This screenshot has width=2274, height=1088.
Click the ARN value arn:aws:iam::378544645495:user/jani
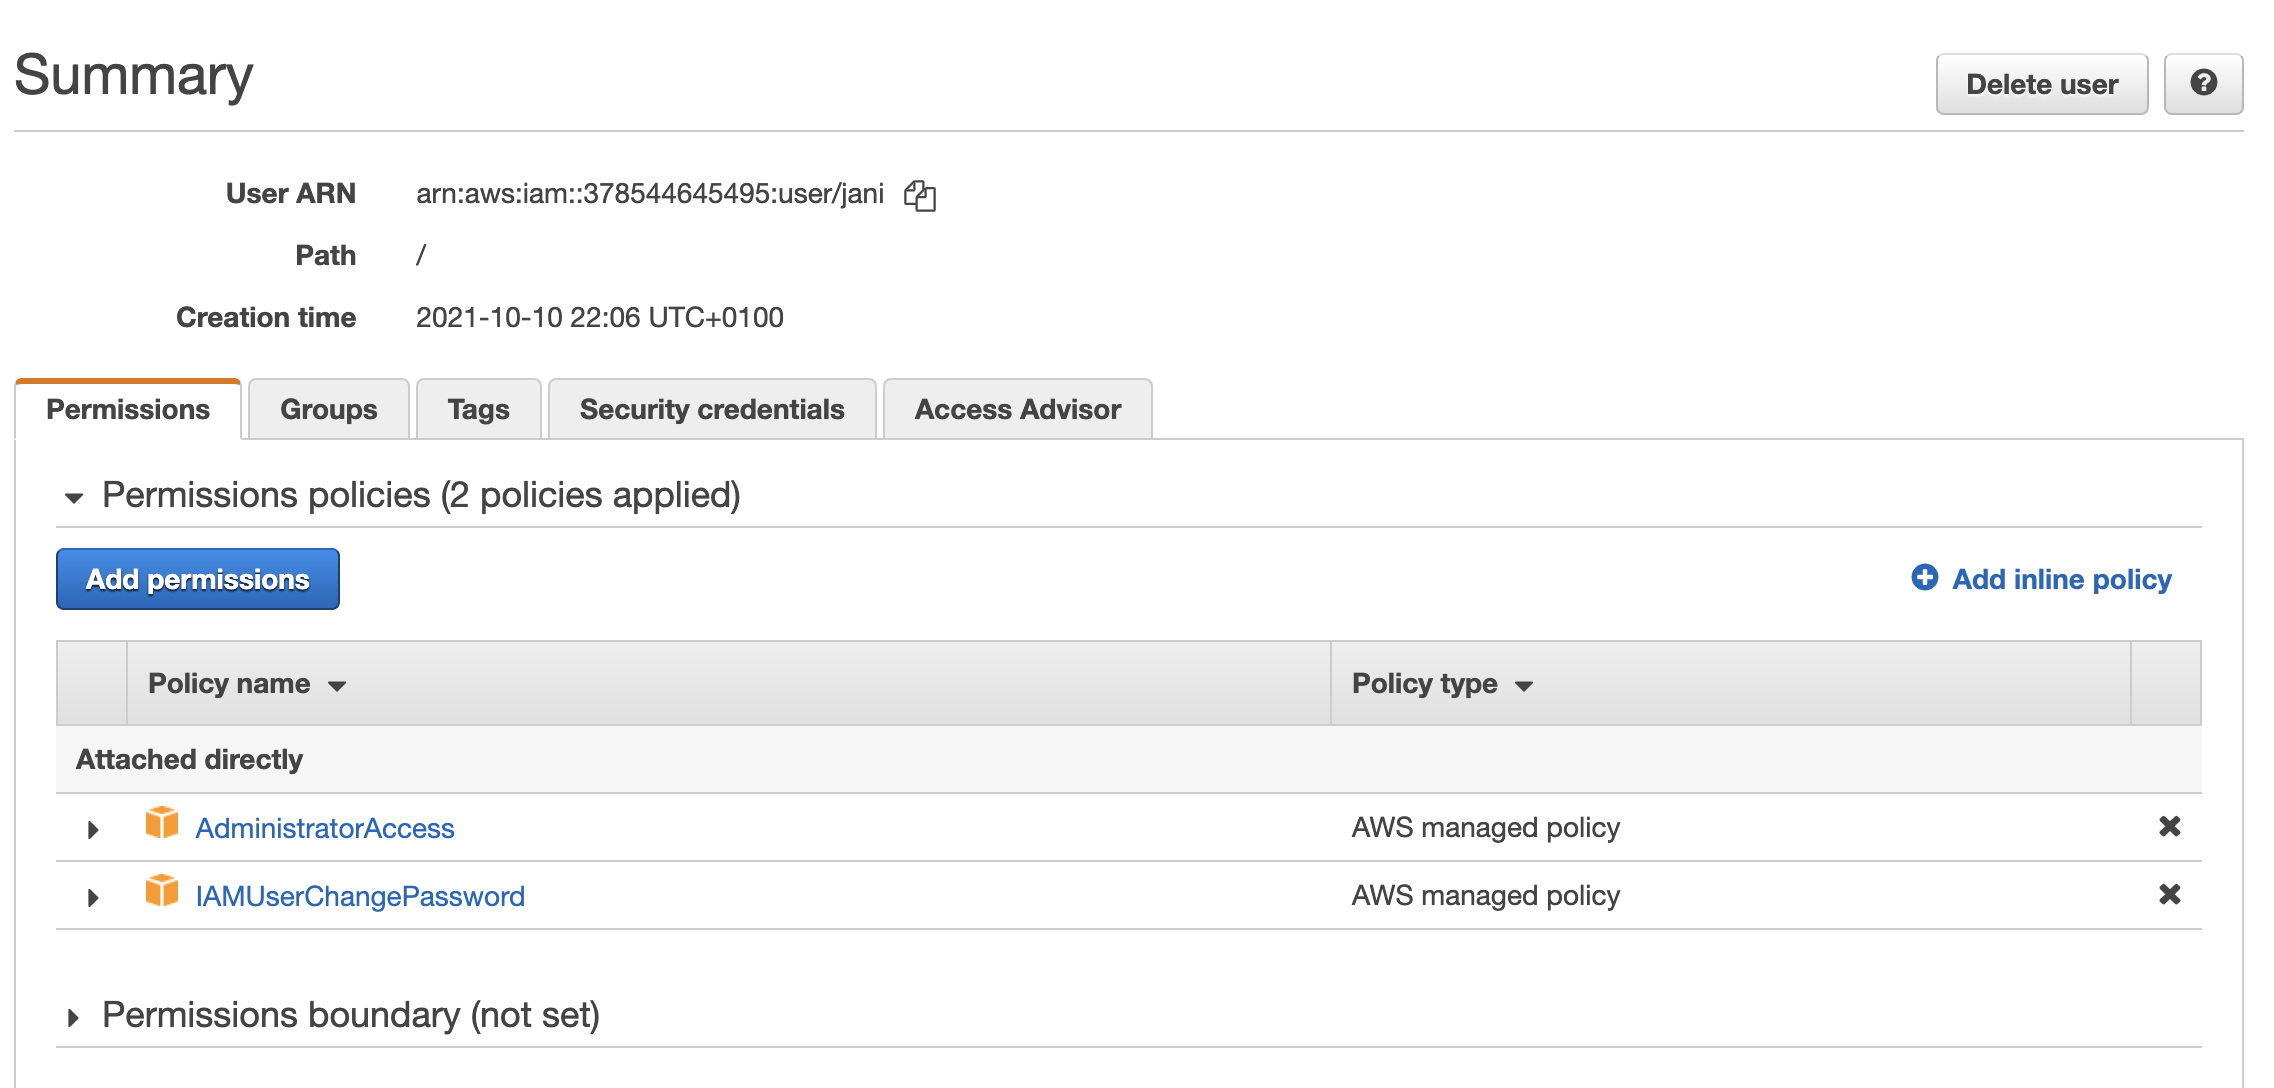coord(650,193)
